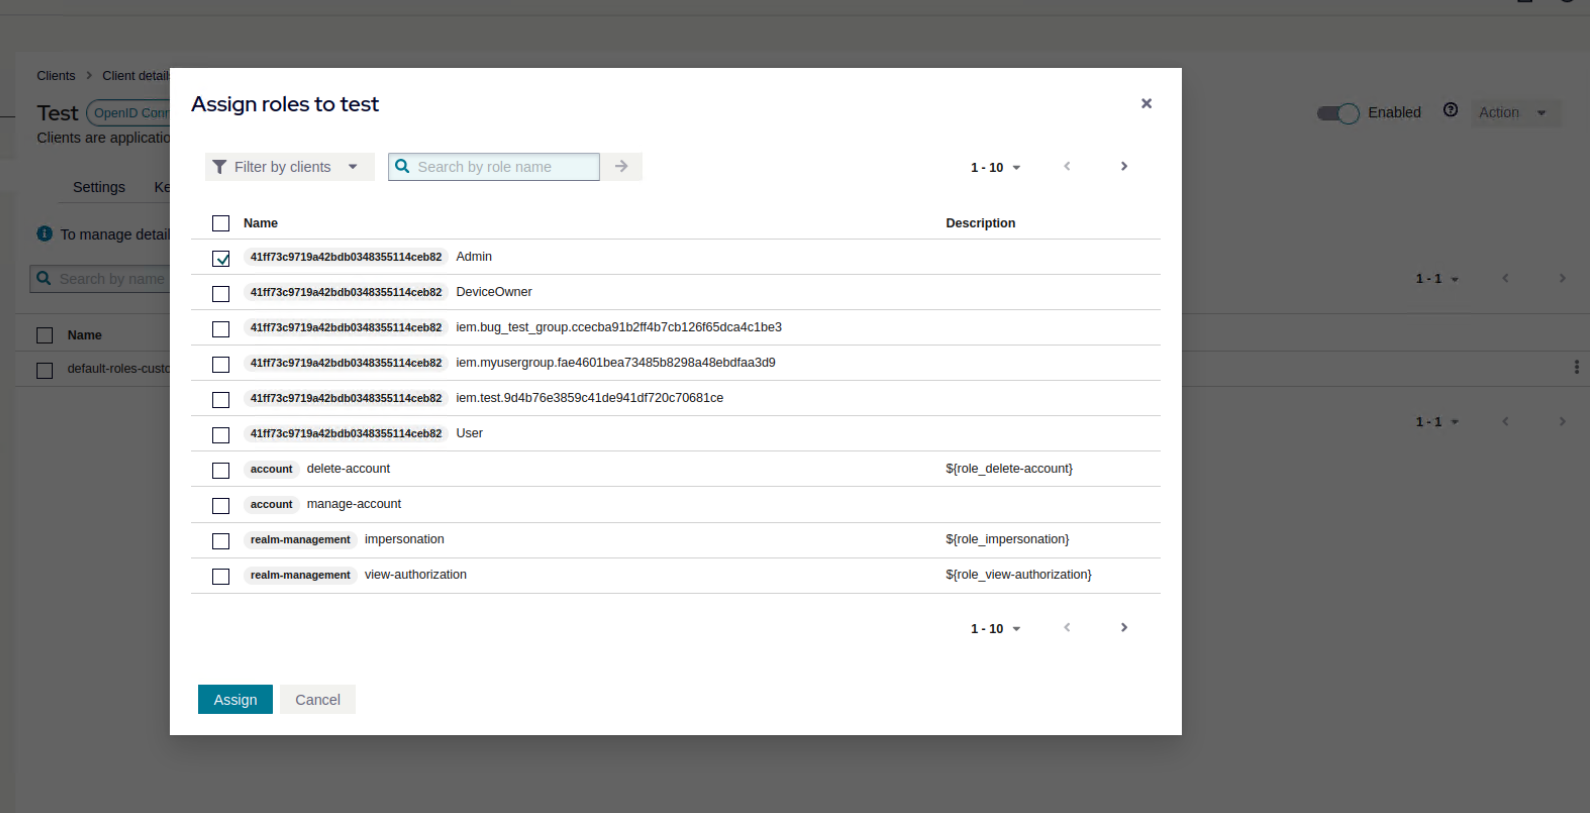Click lower next page arrow in background

tap(1562, 421)
